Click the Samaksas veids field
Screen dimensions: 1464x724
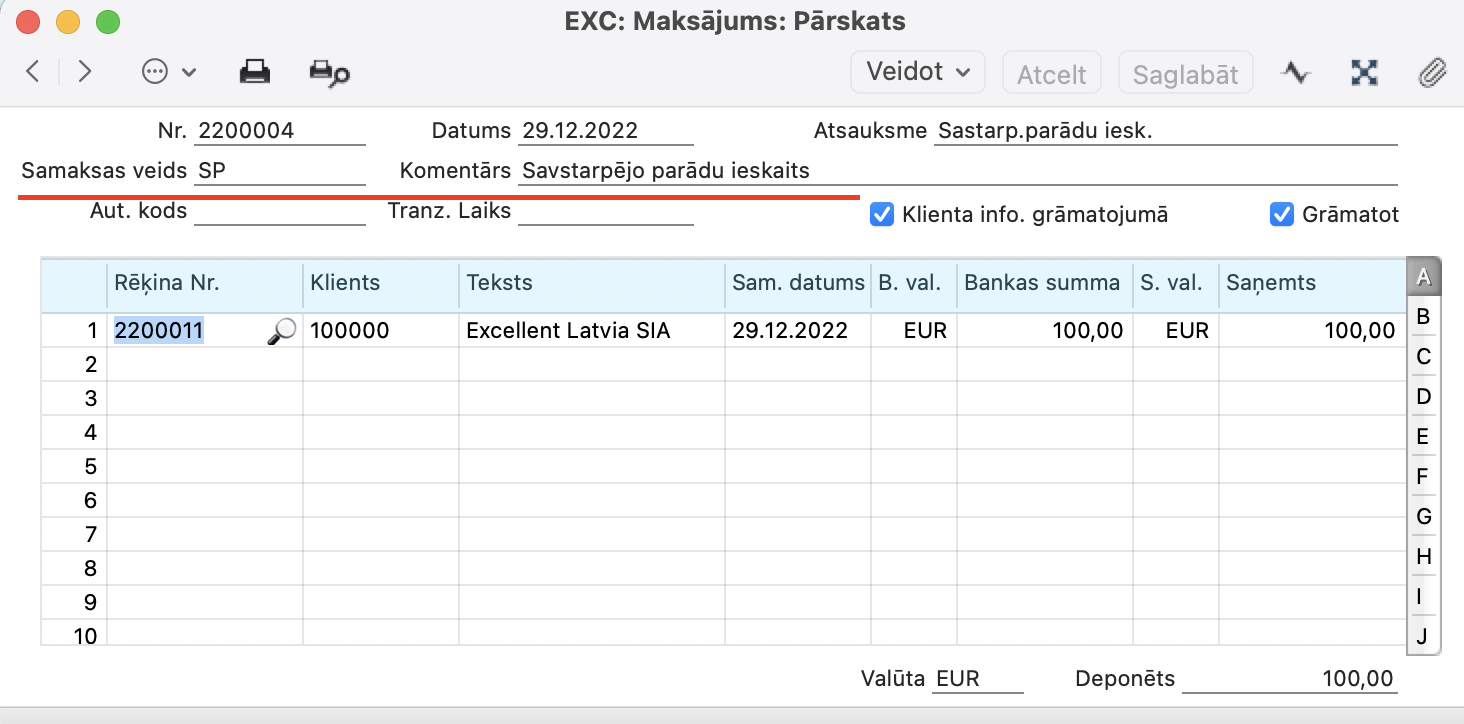280,171
